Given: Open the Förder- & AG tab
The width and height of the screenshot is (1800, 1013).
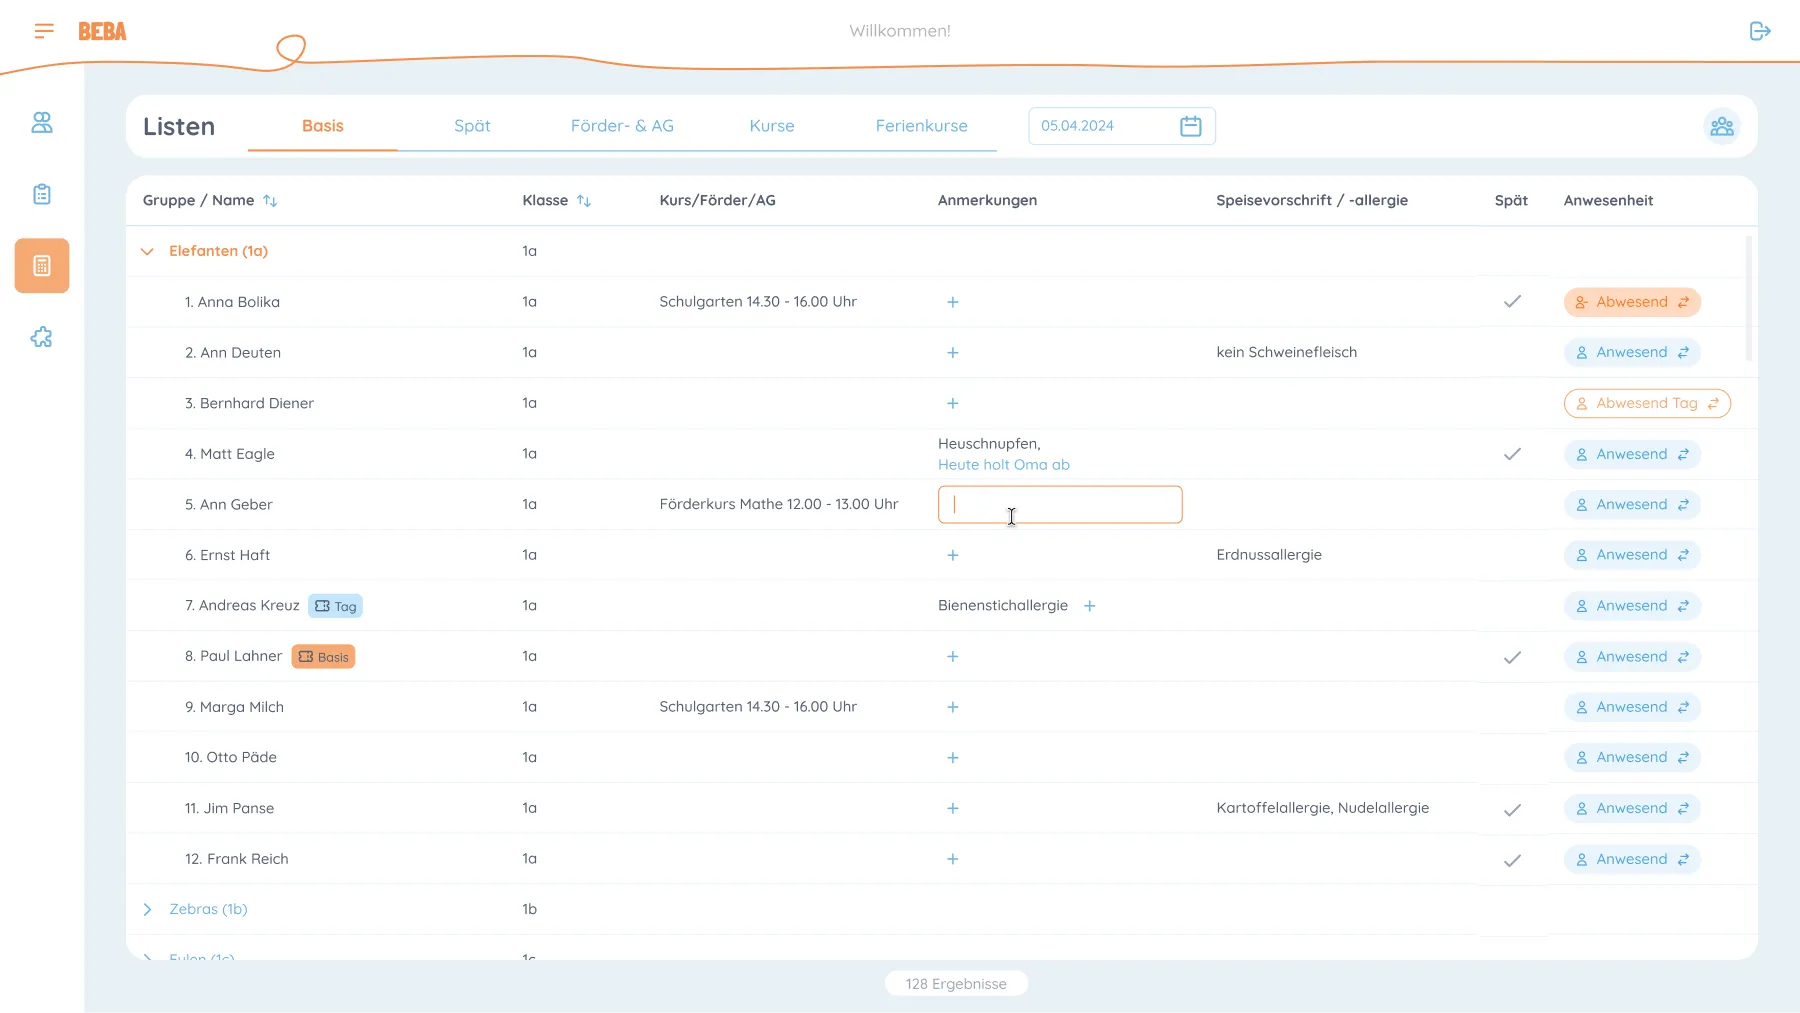Looking at the screenshot, I should [x=622, y=126].
